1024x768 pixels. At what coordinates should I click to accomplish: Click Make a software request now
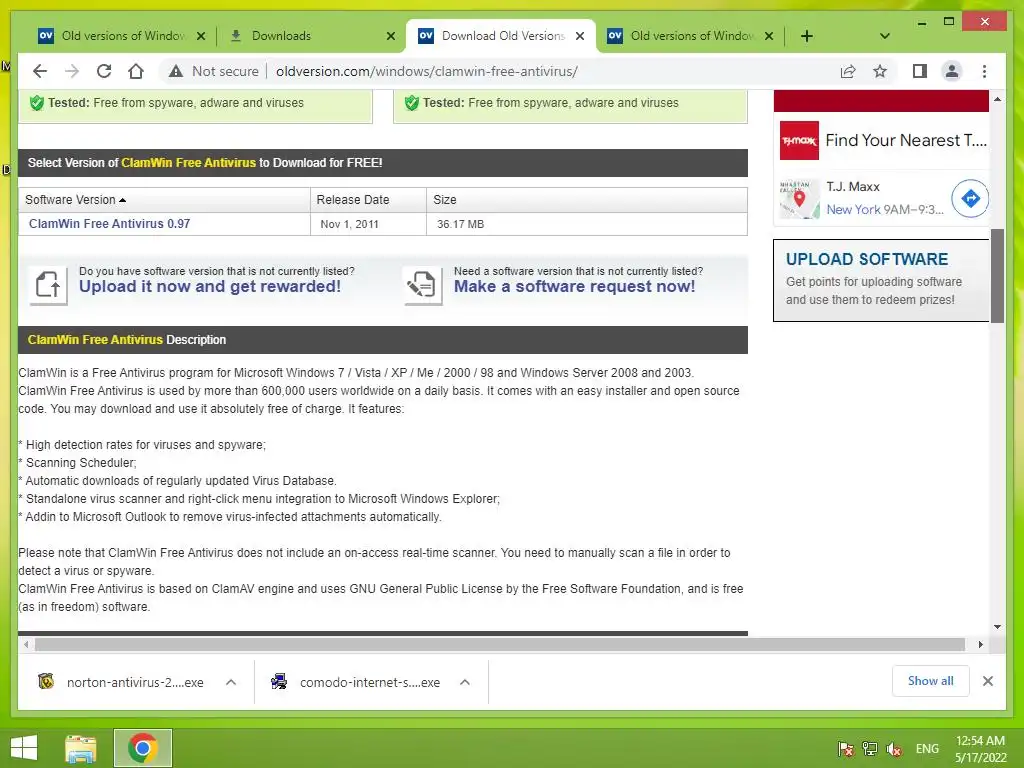click(x=574, y=286)
